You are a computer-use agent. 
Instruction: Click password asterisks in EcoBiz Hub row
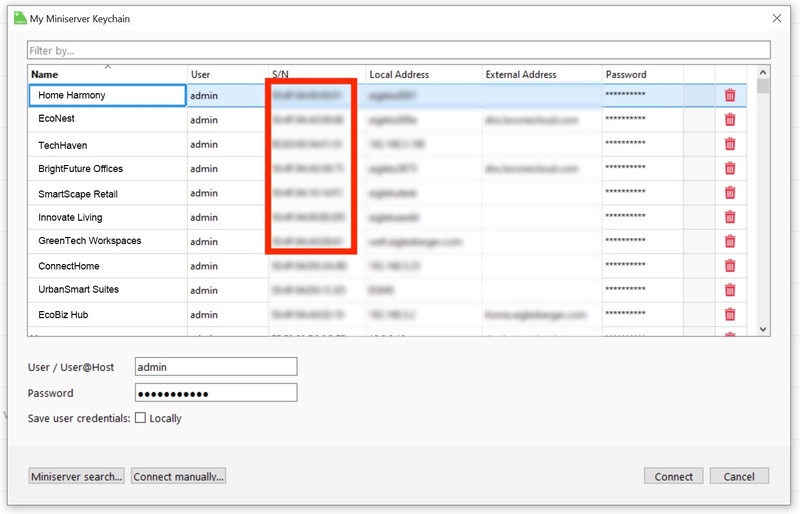tap(626, 313)
